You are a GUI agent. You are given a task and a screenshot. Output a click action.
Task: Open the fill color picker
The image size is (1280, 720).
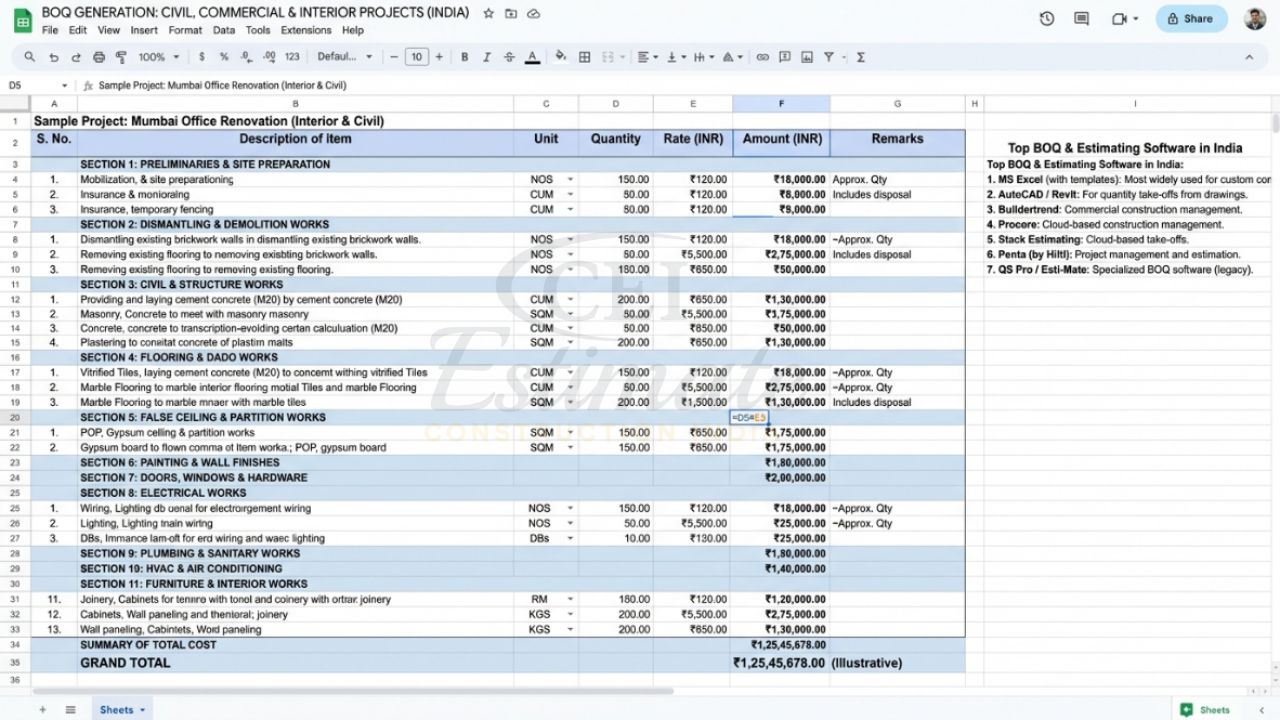(x=561, y=57)
